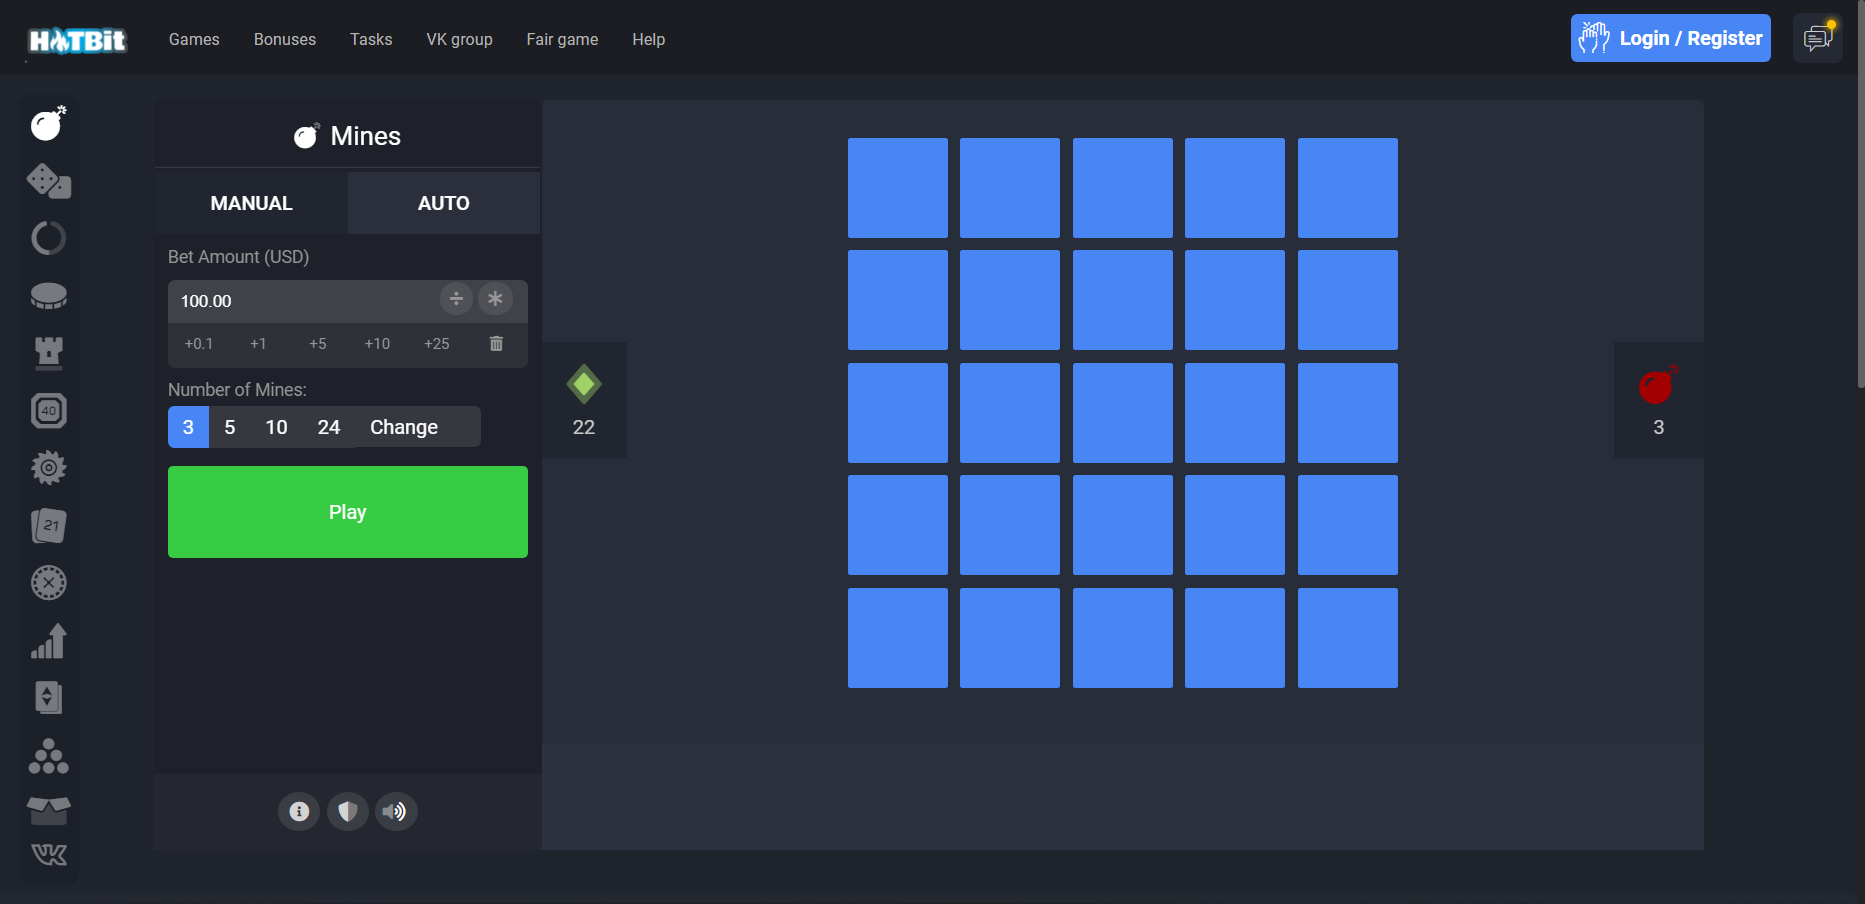1865x904 pixels.
Task: Click the green gem counter icon
Action: tap(584, 384)
